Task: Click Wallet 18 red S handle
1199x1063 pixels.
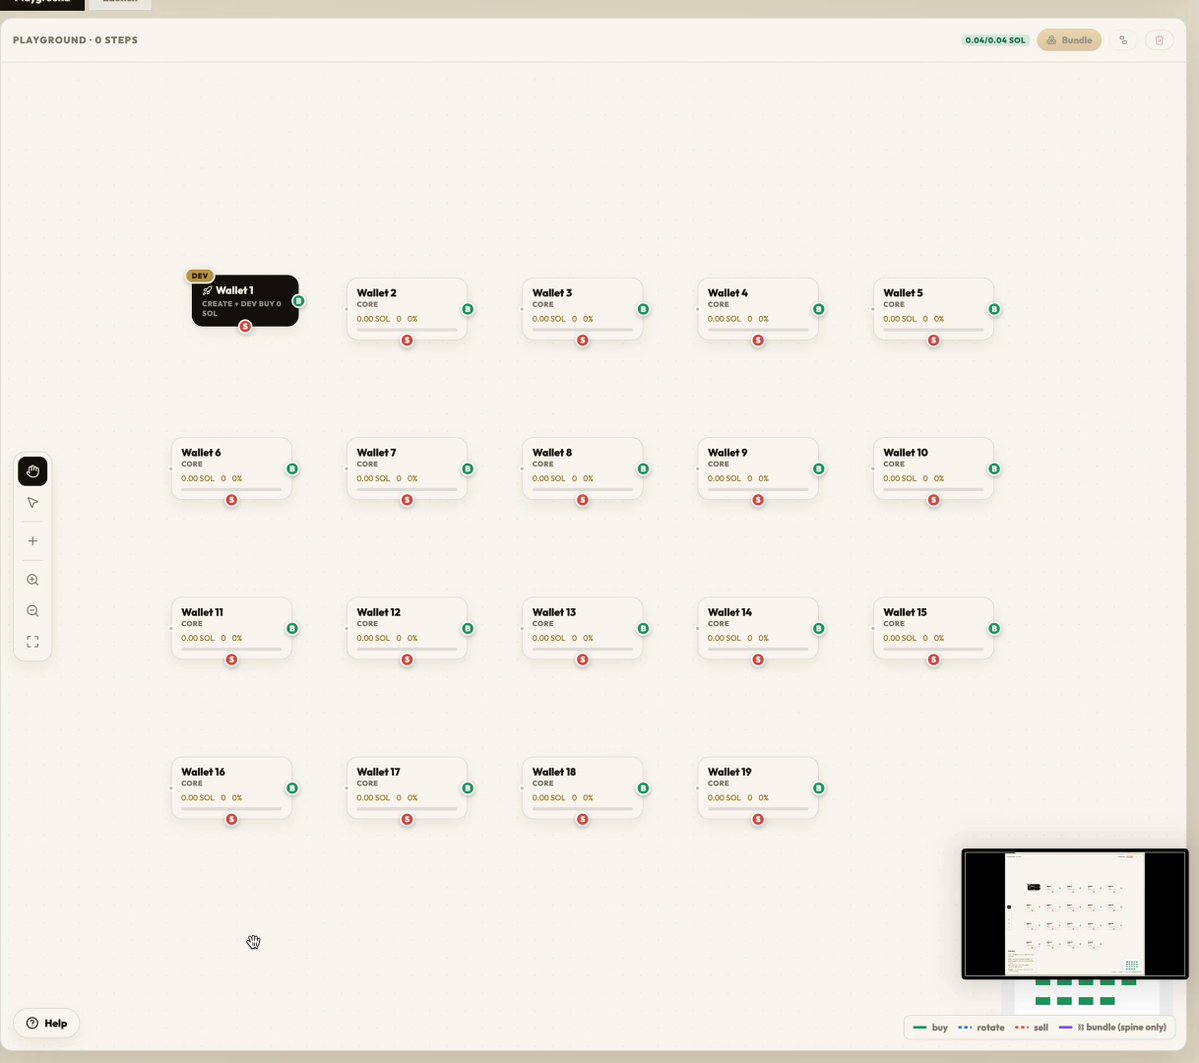Action: 583,820
